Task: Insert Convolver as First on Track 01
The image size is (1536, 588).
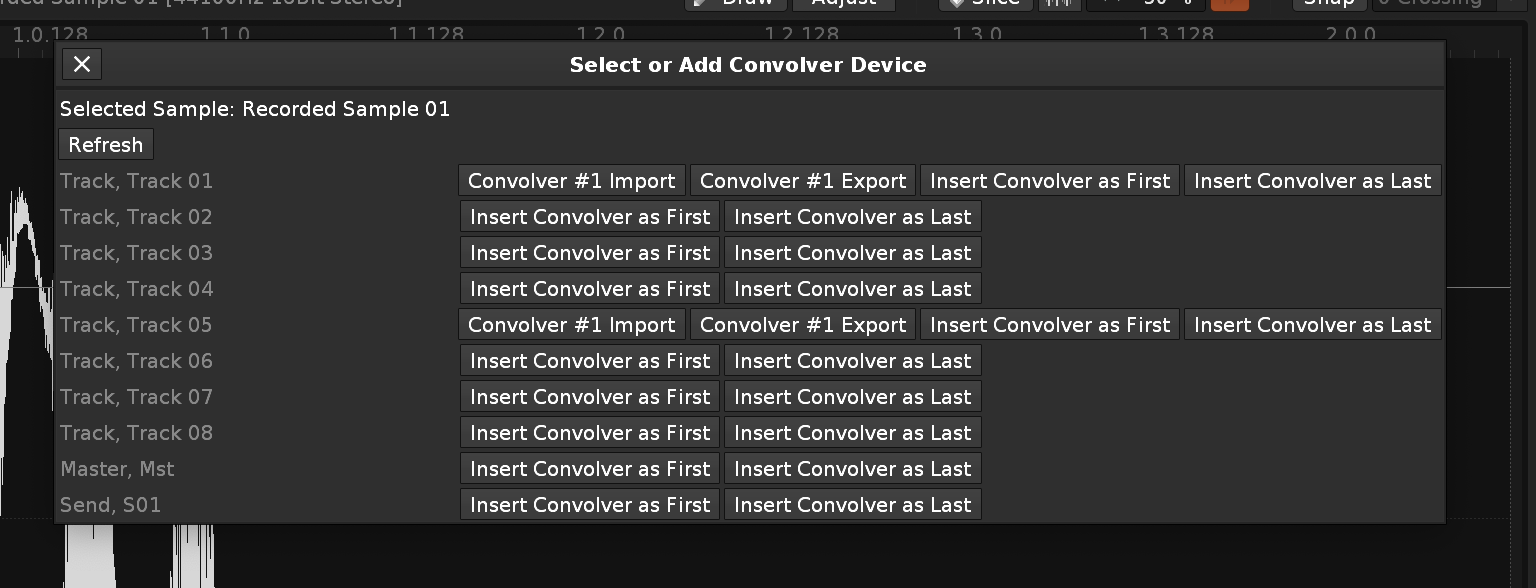Action: [x=1050, y=181]
